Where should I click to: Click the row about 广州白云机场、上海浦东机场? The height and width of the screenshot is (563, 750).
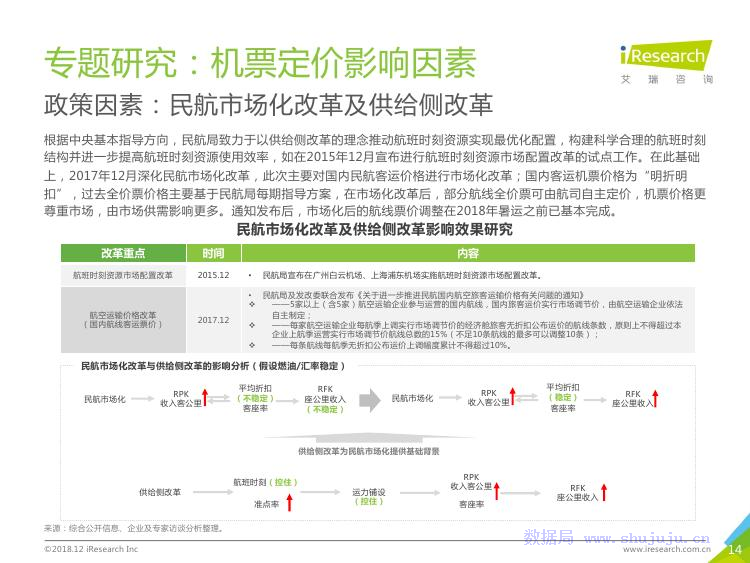402,276
